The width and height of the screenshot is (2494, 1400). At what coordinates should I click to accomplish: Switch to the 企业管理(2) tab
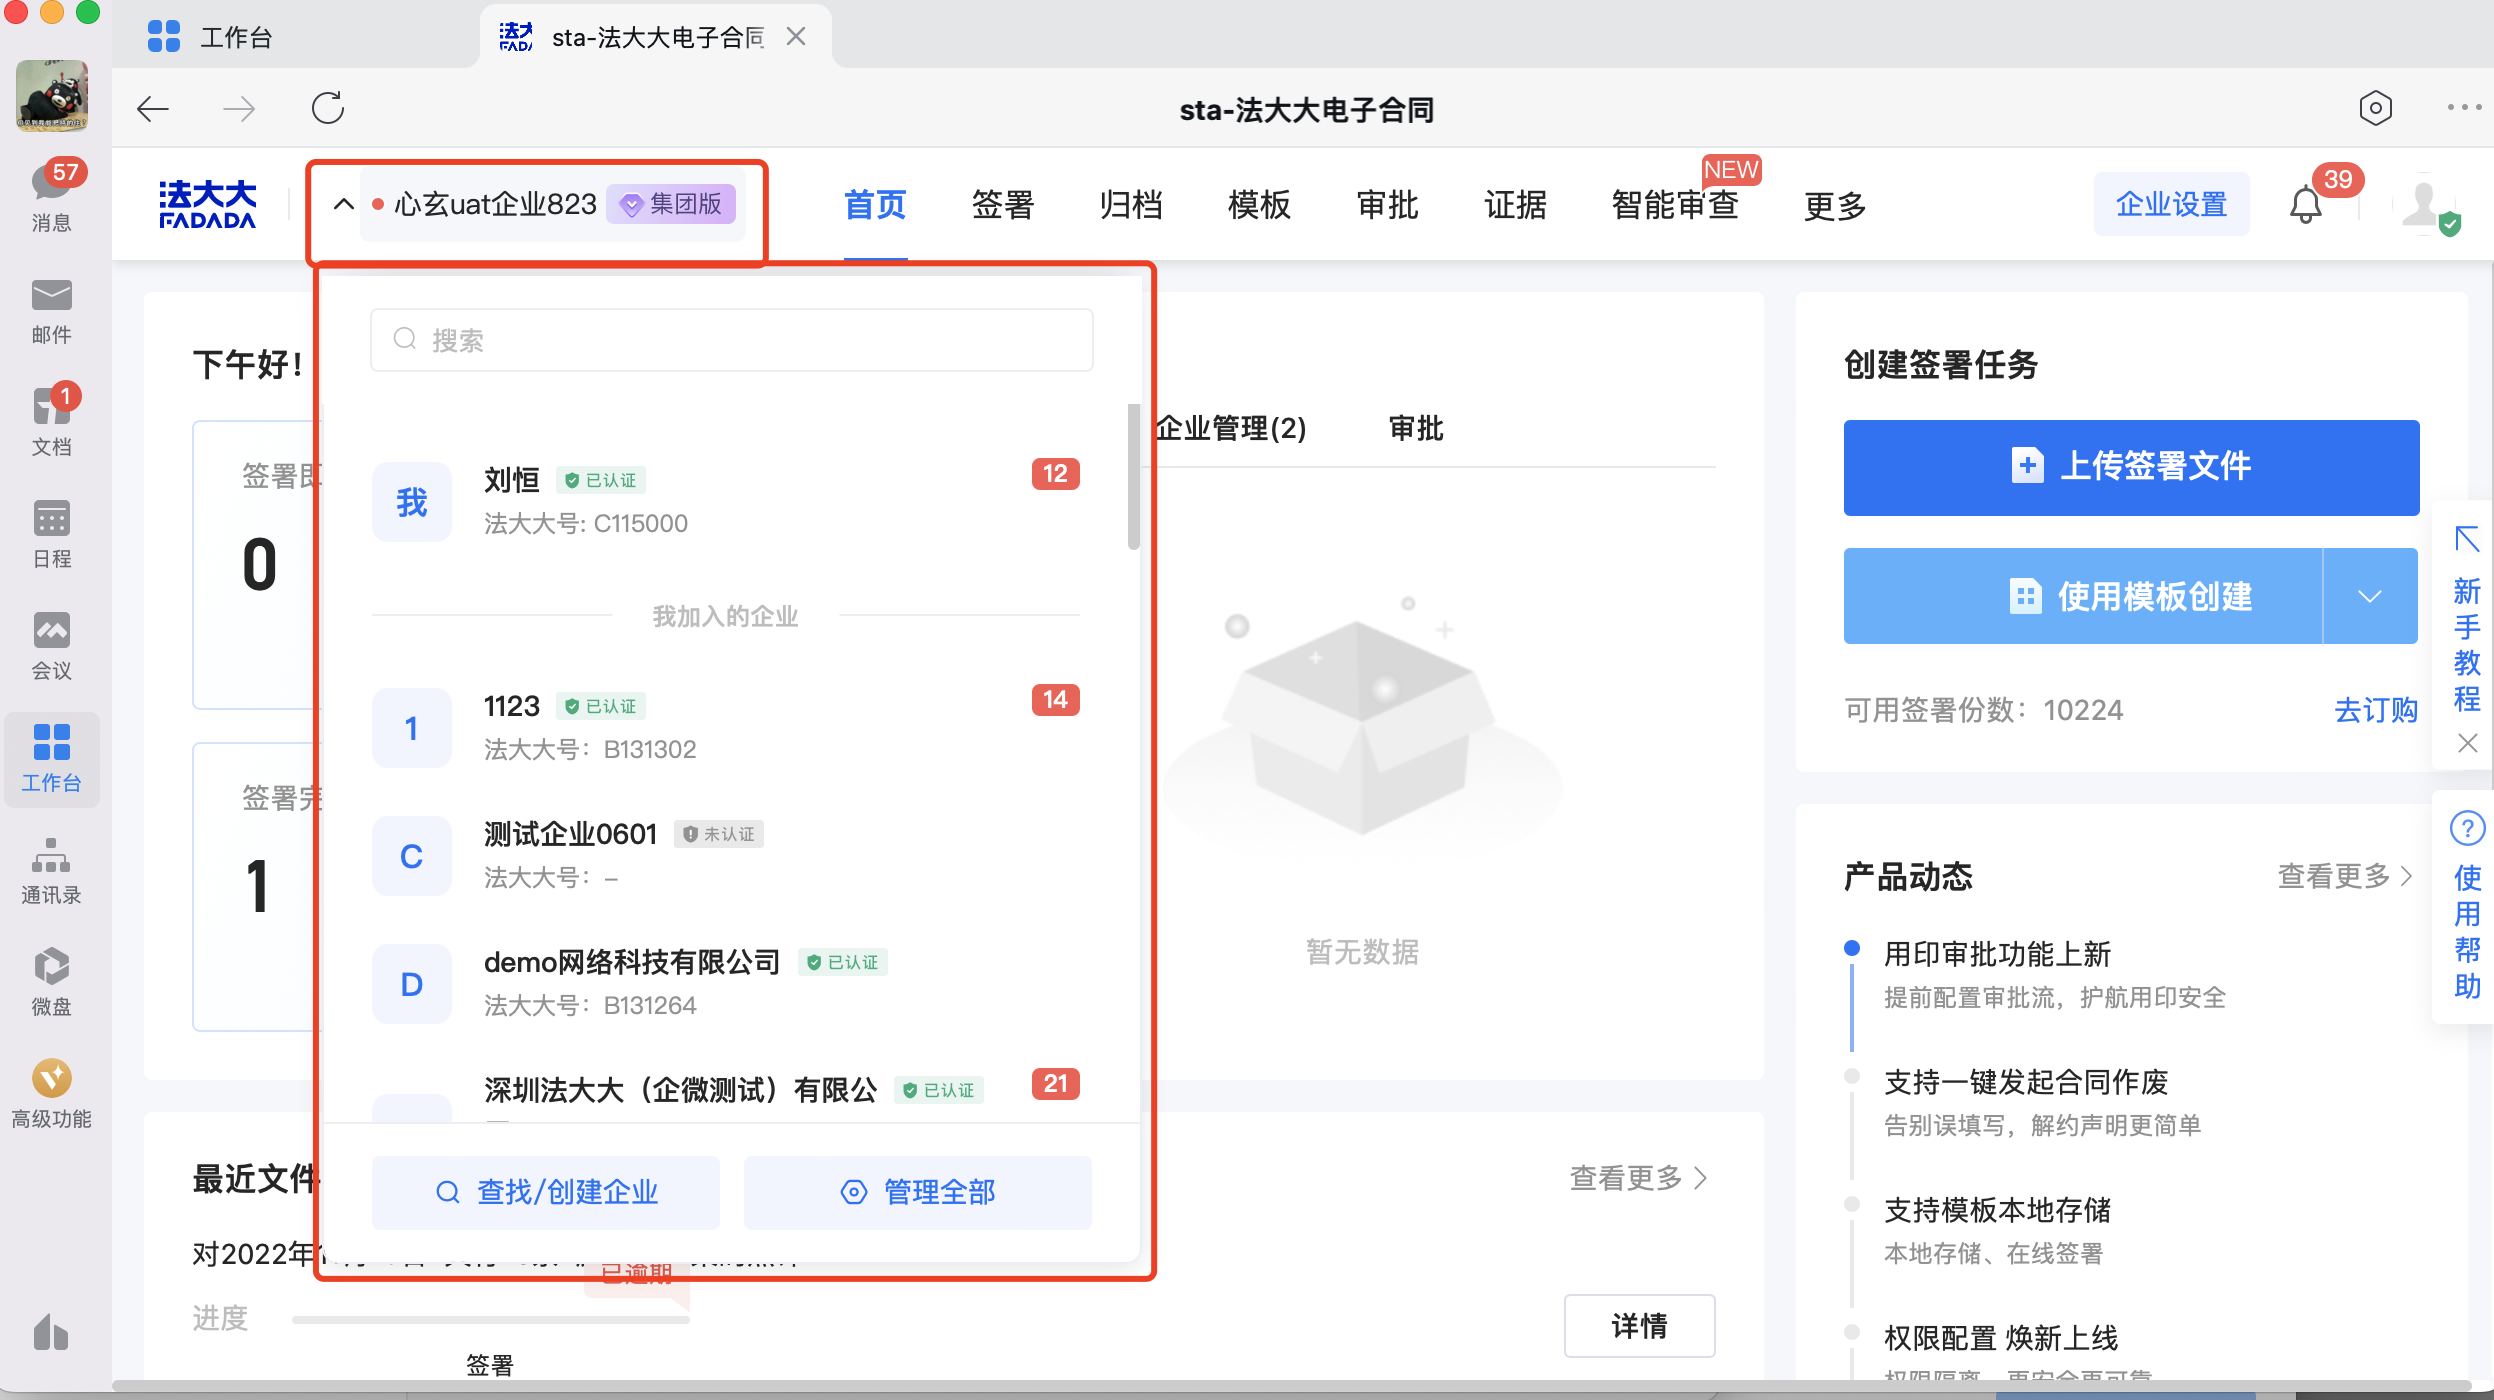point(1230,429)
